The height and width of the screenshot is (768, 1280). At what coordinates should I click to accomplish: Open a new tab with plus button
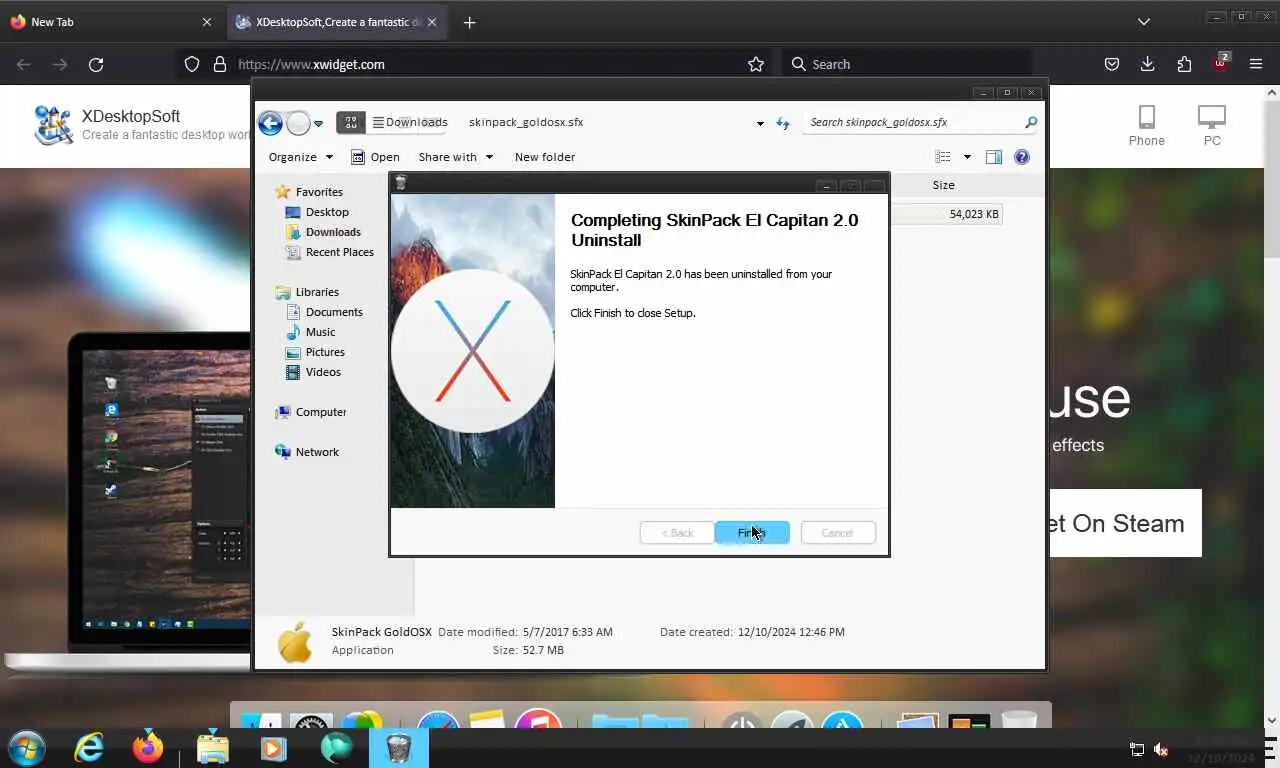coord(470,22)
